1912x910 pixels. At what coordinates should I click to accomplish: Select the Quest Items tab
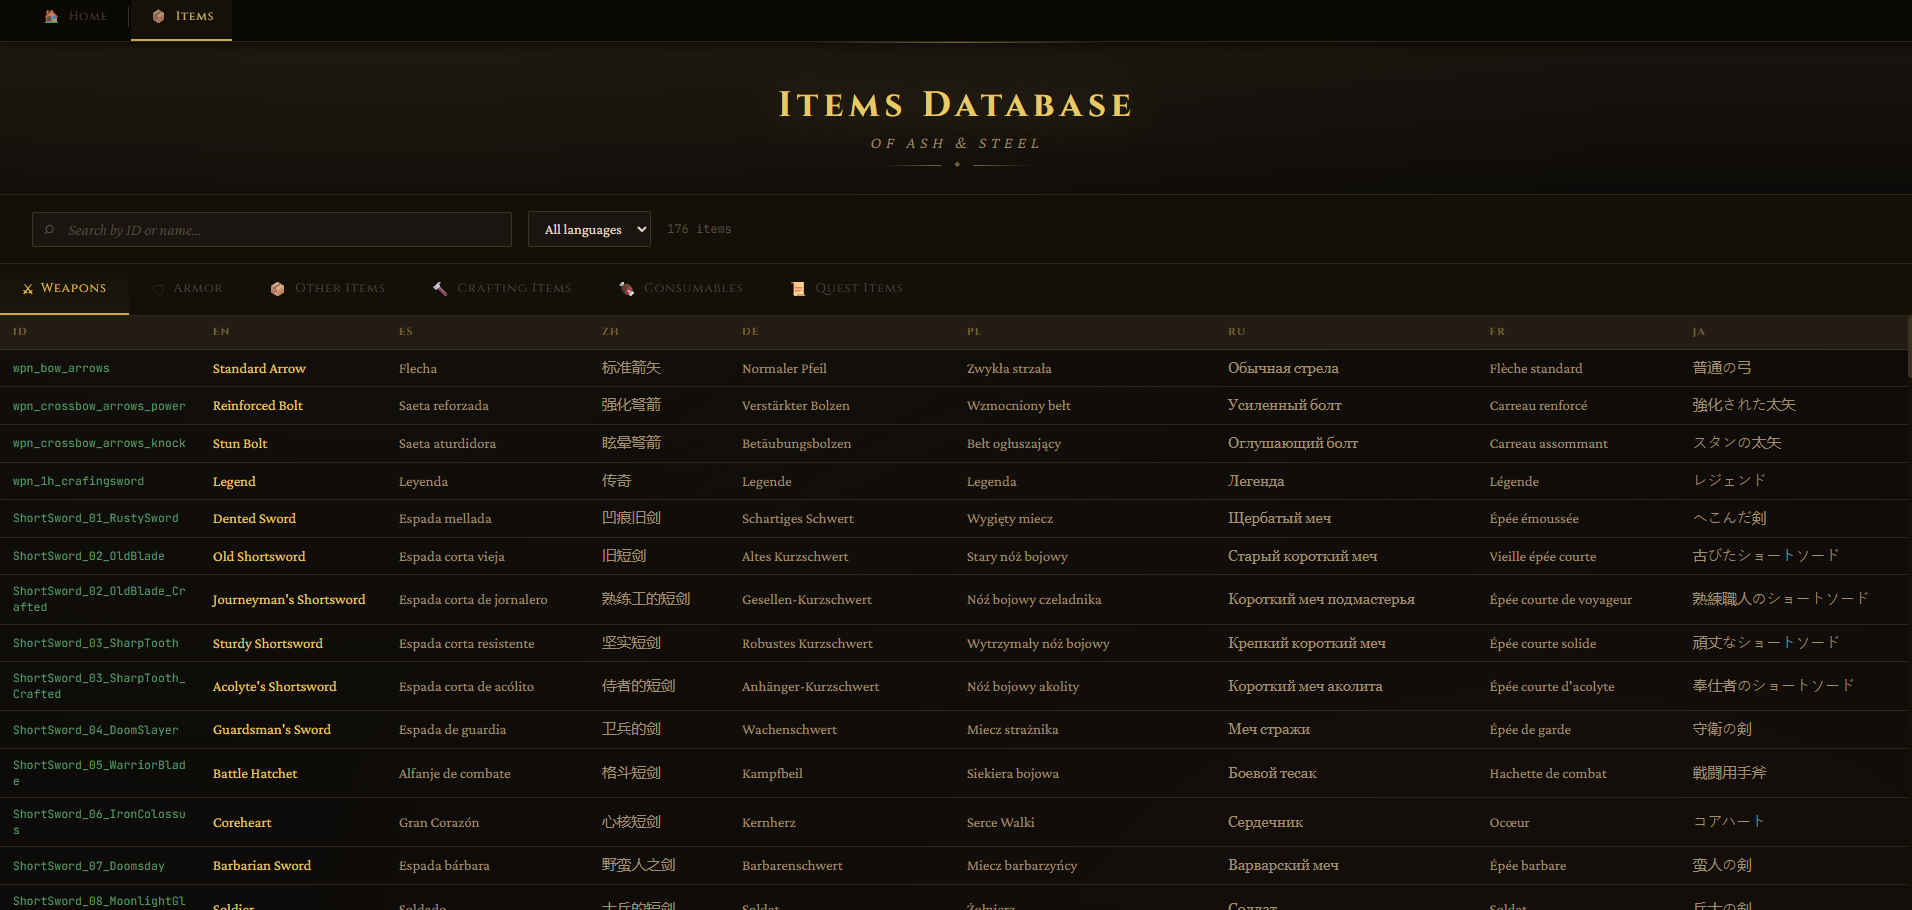[x=847, y=288]
